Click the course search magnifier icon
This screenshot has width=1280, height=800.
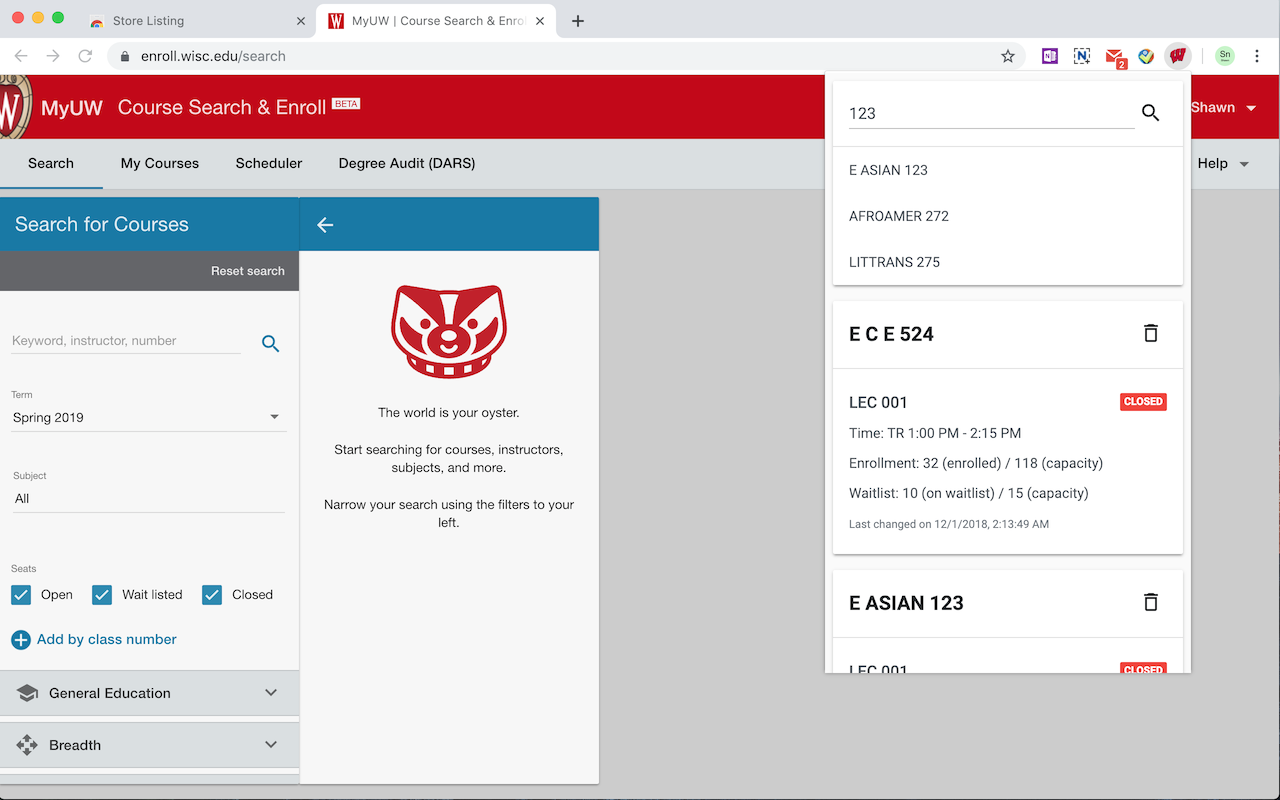(270, 343)
